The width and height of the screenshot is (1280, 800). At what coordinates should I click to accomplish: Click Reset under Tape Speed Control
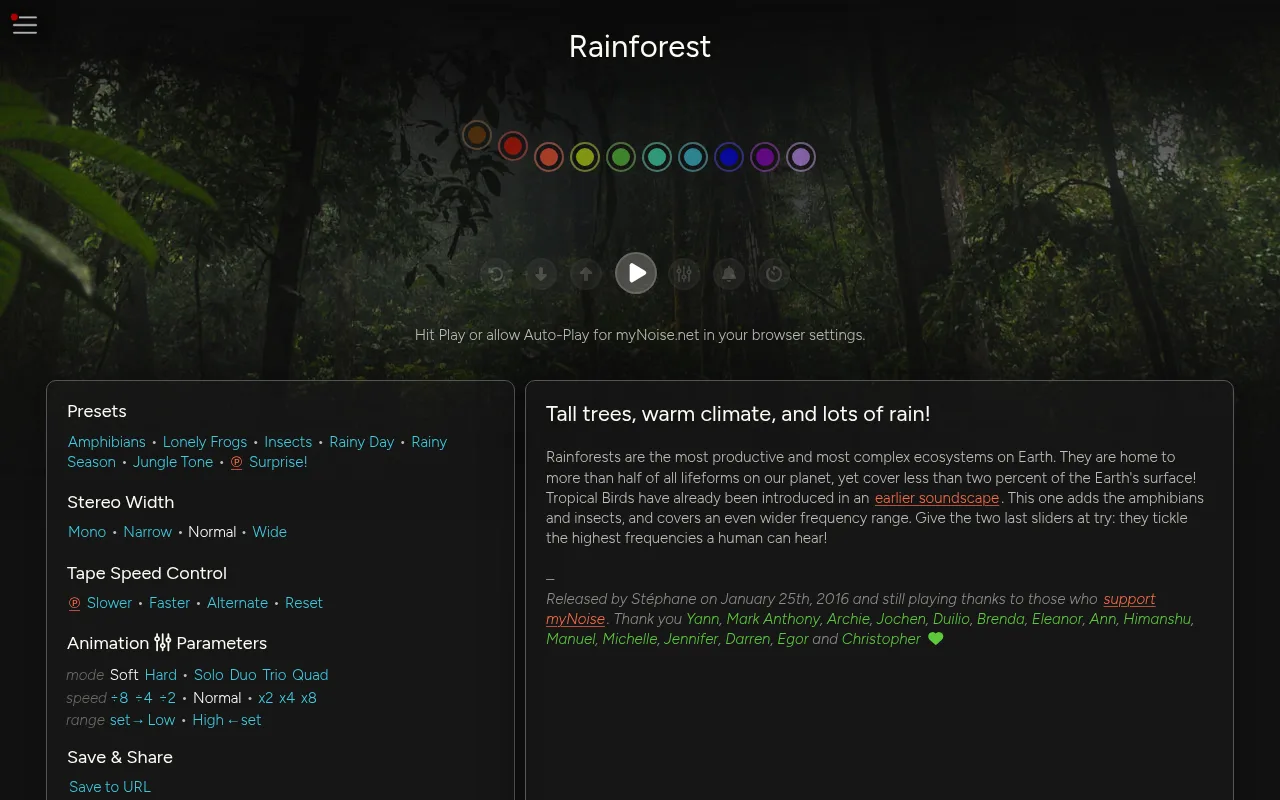[x=304, y=603]
